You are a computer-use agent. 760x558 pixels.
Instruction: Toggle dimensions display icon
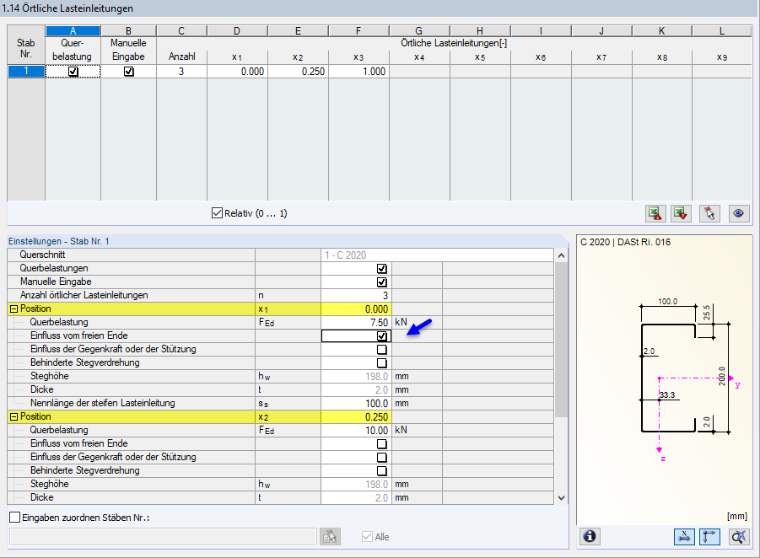710,537
